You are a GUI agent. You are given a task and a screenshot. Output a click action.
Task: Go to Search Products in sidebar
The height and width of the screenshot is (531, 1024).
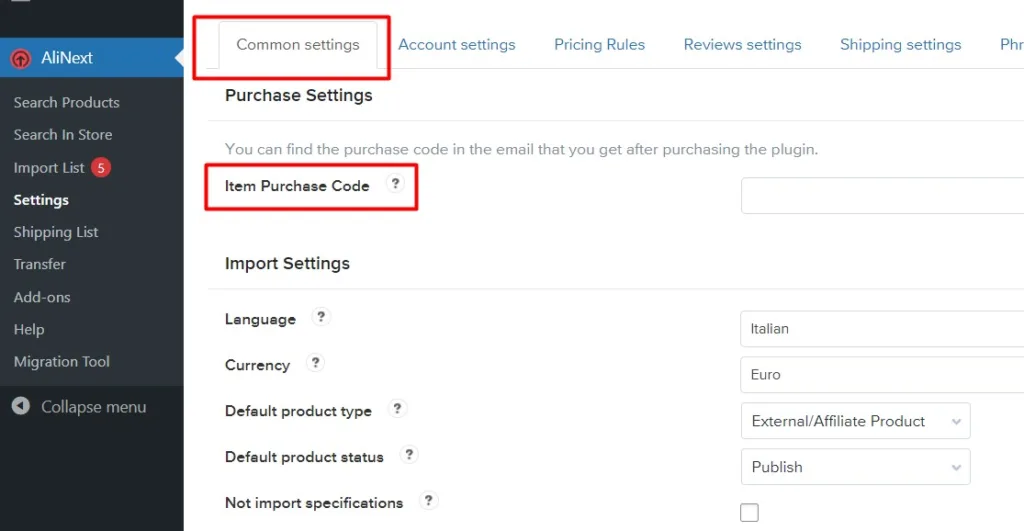[x=66, y=102]
